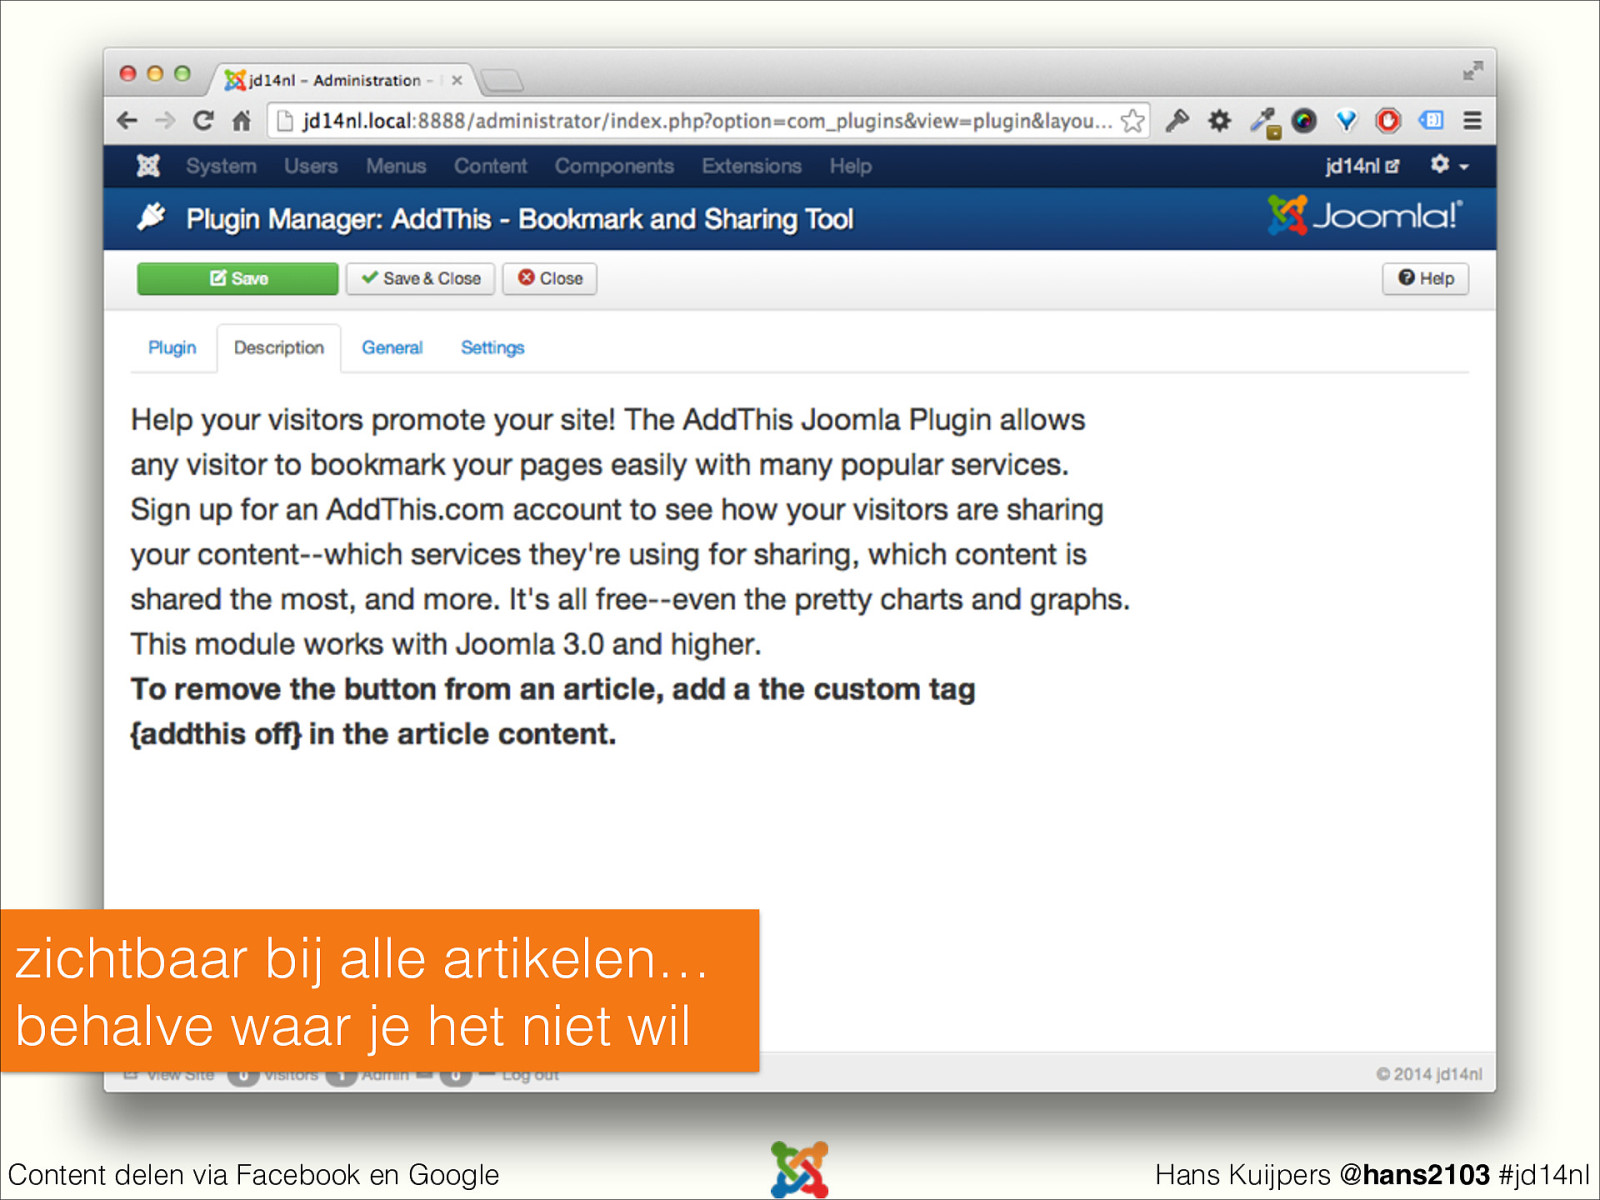
Task: Reload the page with the refresh icon
Action: click(203, 121)
